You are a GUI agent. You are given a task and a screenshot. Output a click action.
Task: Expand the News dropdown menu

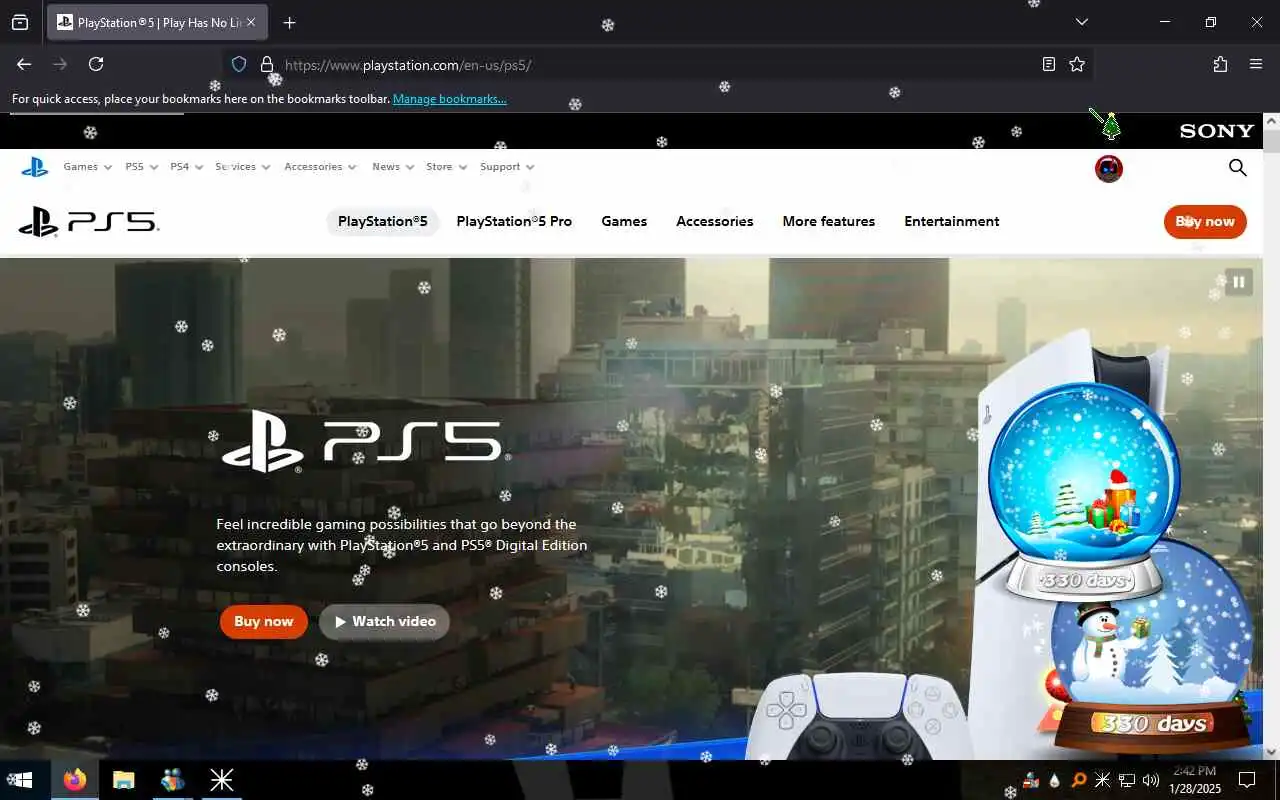(x=393, y=167)
